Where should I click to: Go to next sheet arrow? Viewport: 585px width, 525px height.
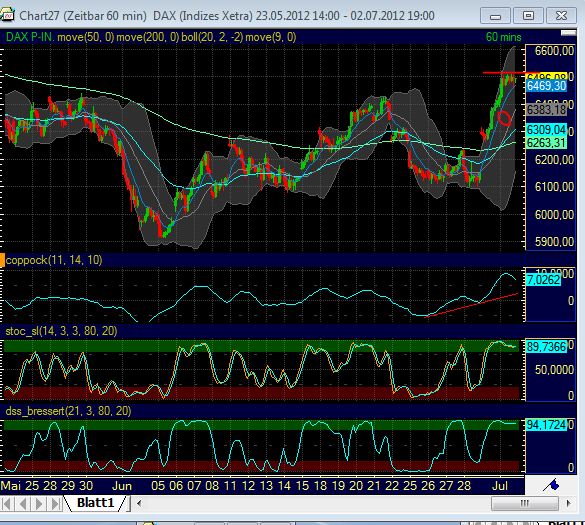click(x=39, y=504)
